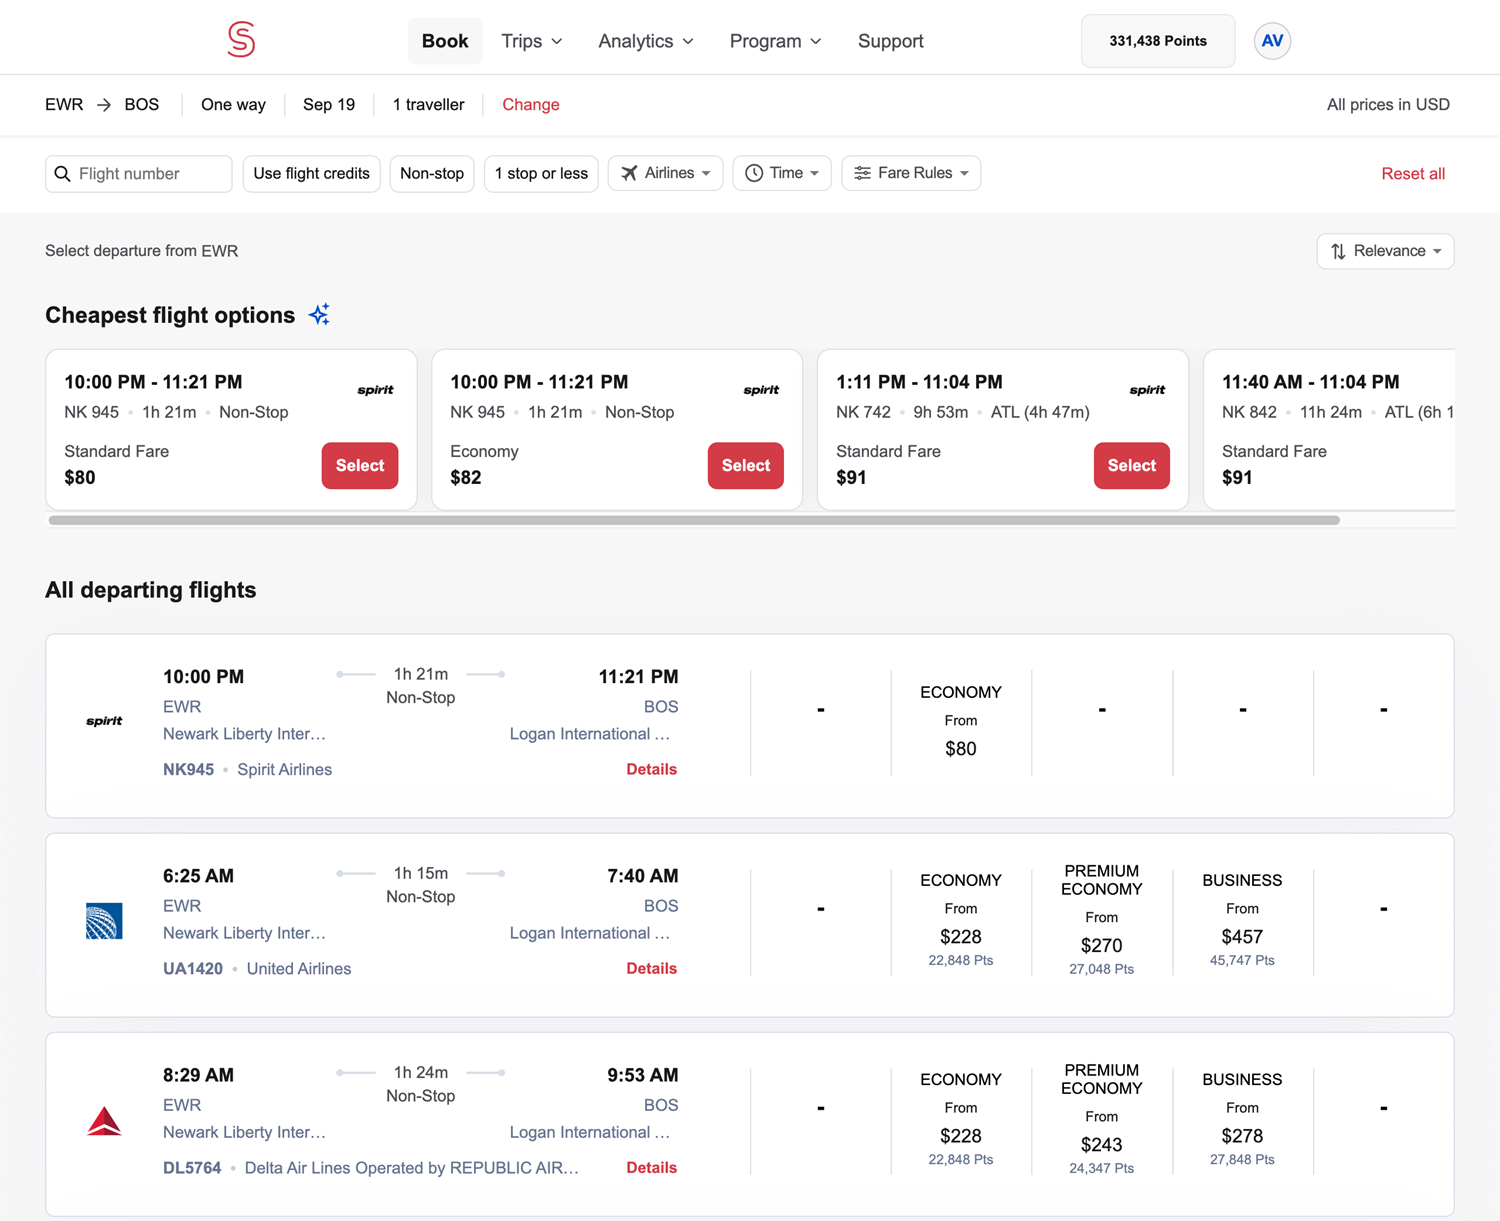Click the red S logo icon
The width and height of the screenshot is (1500, 1221).
(241, 40)
